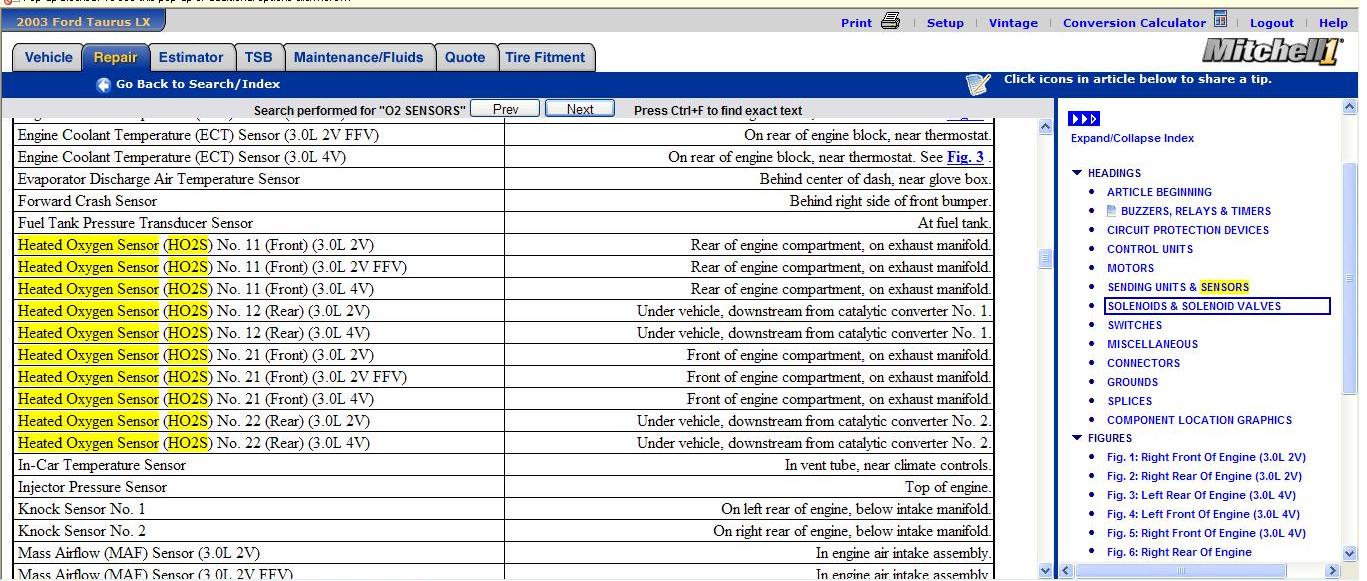The width and height of the screenshot is (1367, 581).
Task: Go to SPLICES heading
Action: tap(1129, 401)
